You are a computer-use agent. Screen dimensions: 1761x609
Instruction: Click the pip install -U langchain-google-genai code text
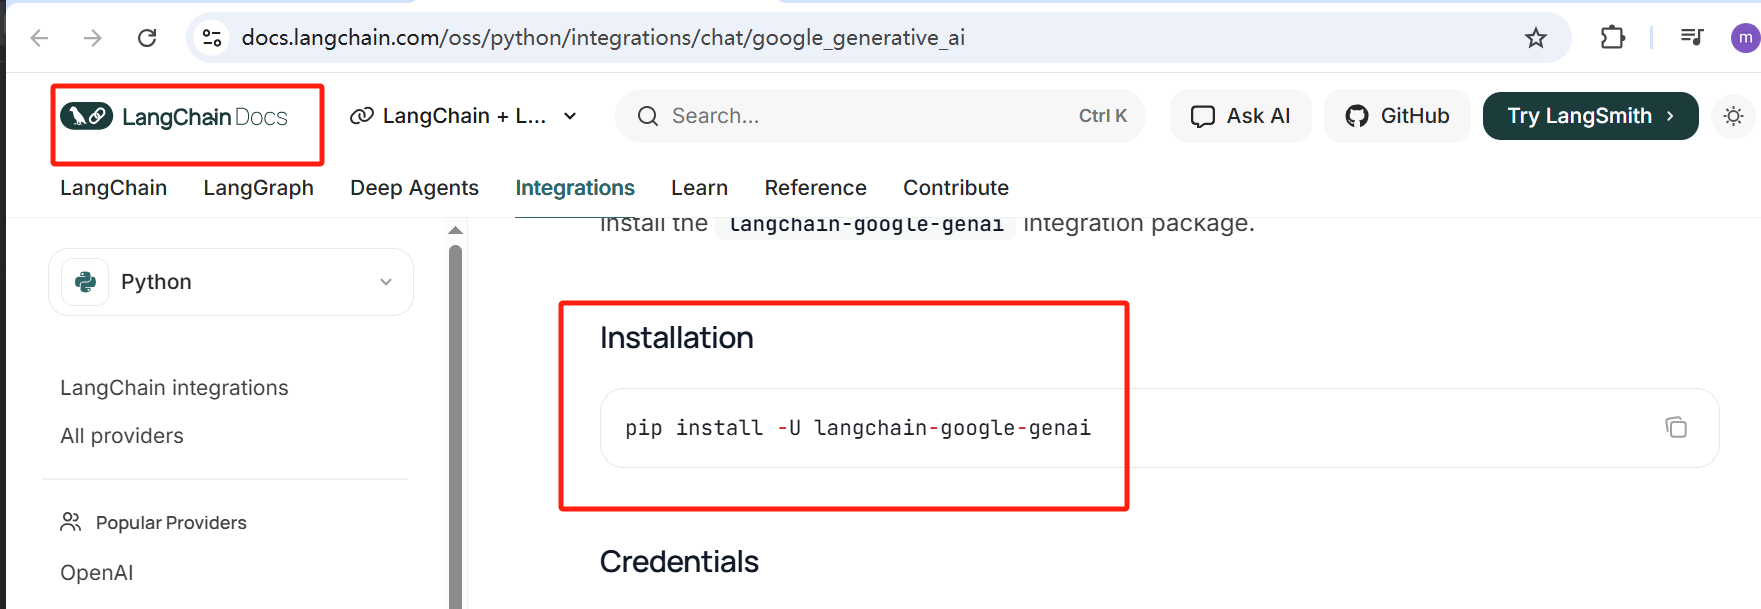coord(858,428)
